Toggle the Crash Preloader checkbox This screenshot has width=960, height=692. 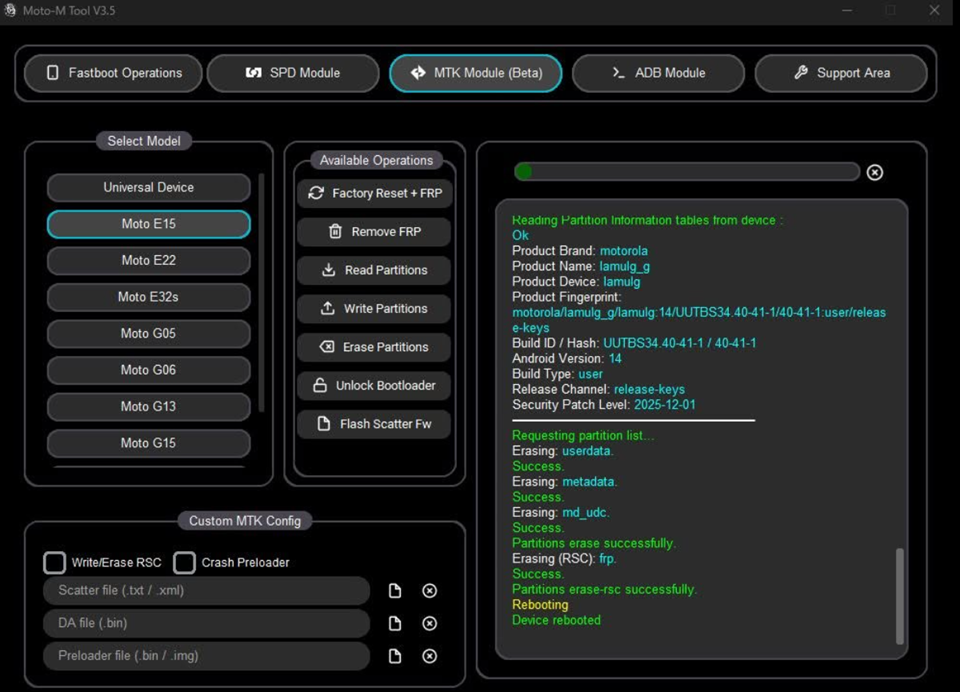pos(184,562)
